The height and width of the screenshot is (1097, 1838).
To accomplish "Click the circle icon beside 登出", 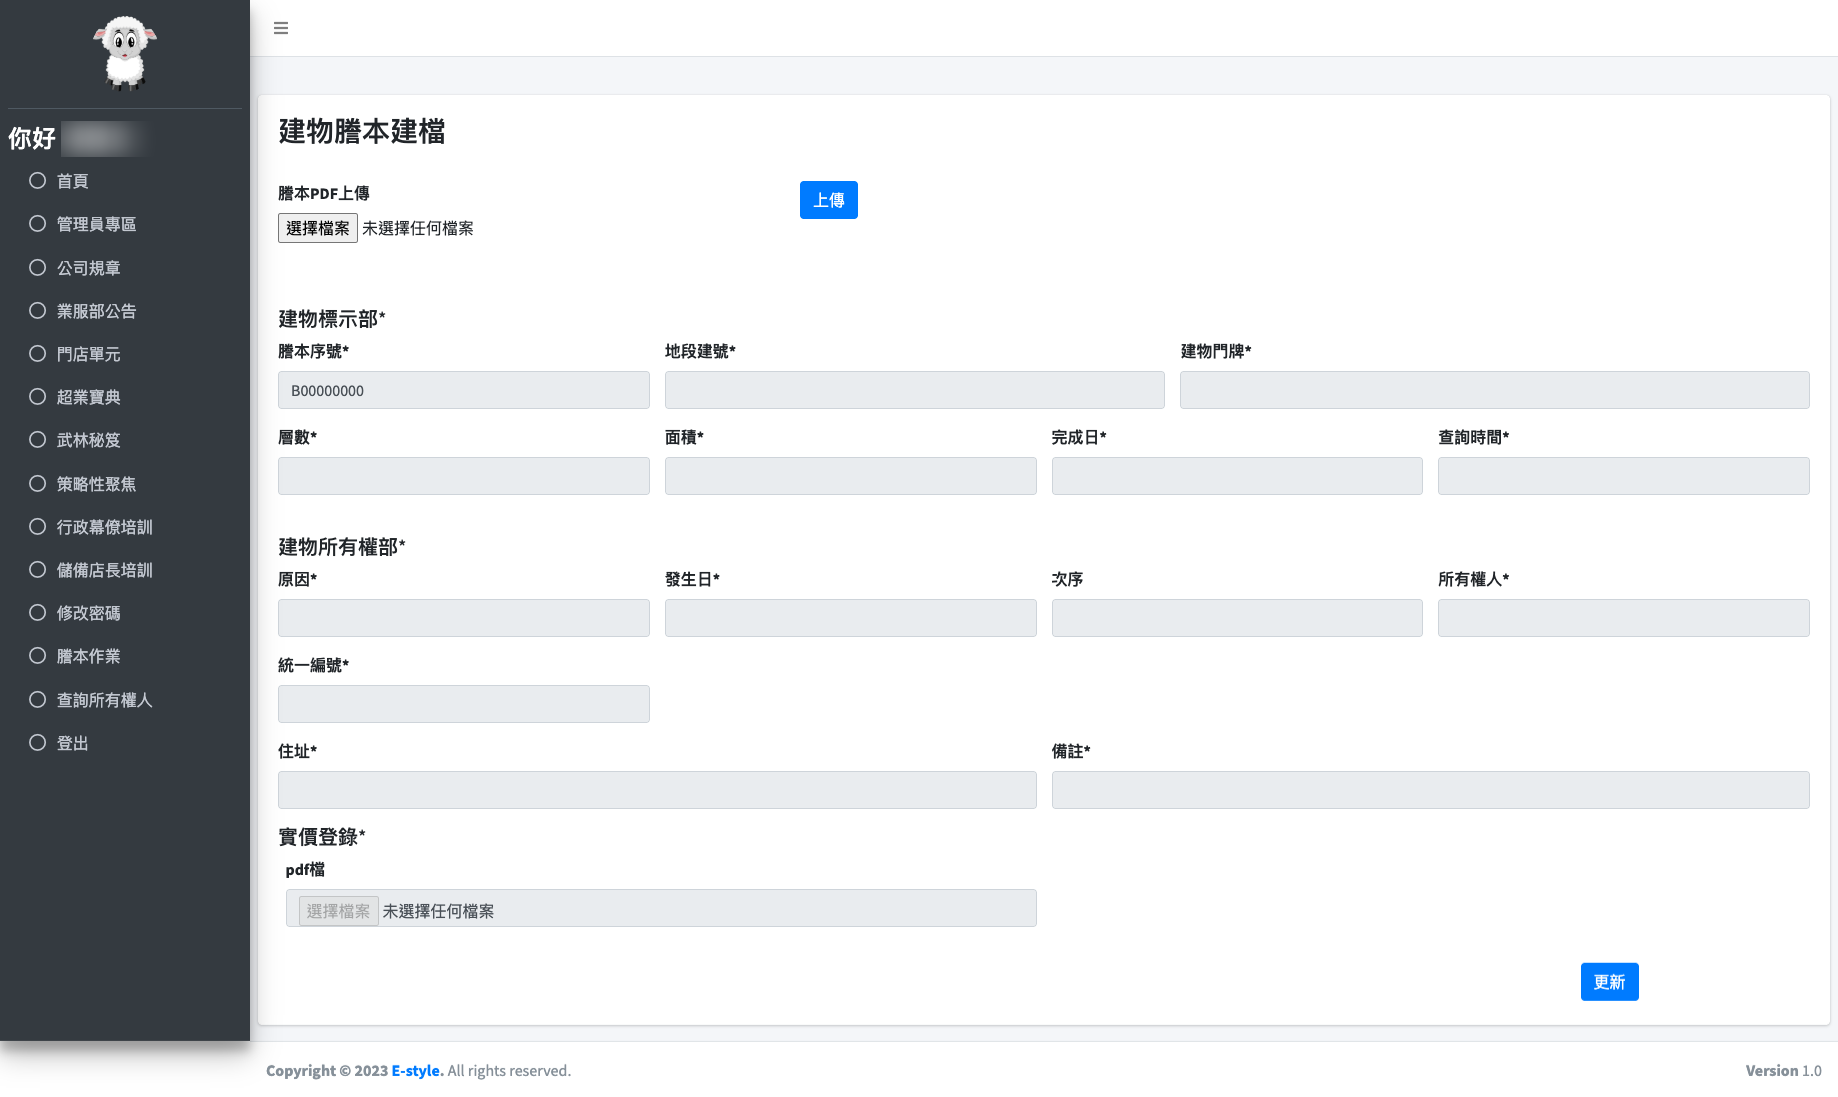I will (x=38, y=743).
